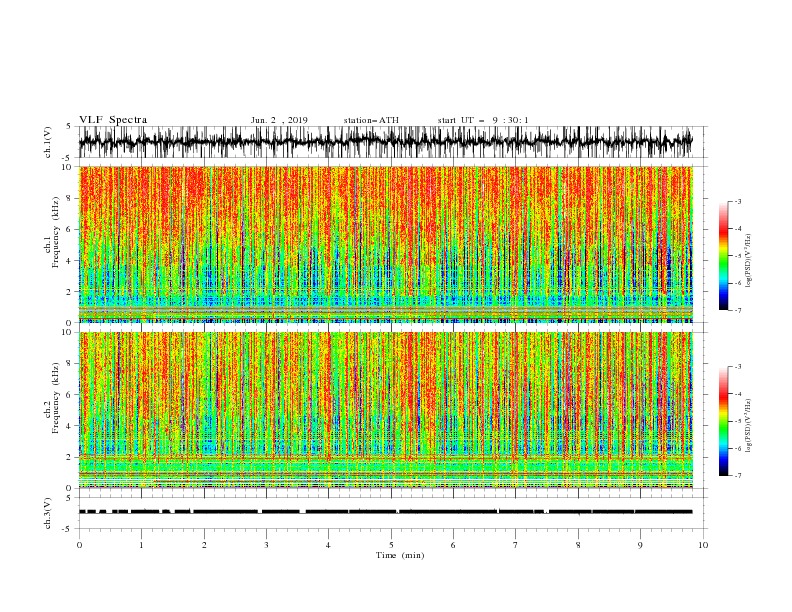Click the "Time (min)" axis label
Image resolution: width=792 pixels, height=612 pixels.
(400, 555)
